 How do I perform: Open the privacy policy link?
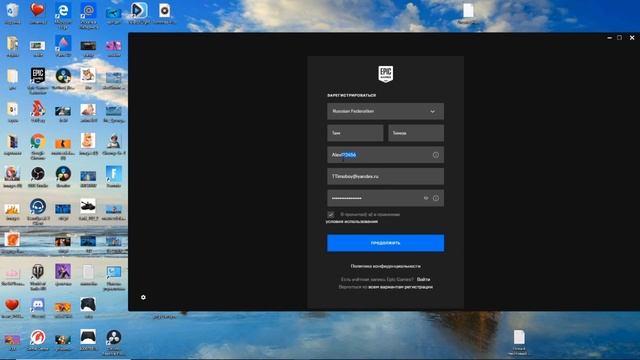pyautogui.click(x=385, y=266)
